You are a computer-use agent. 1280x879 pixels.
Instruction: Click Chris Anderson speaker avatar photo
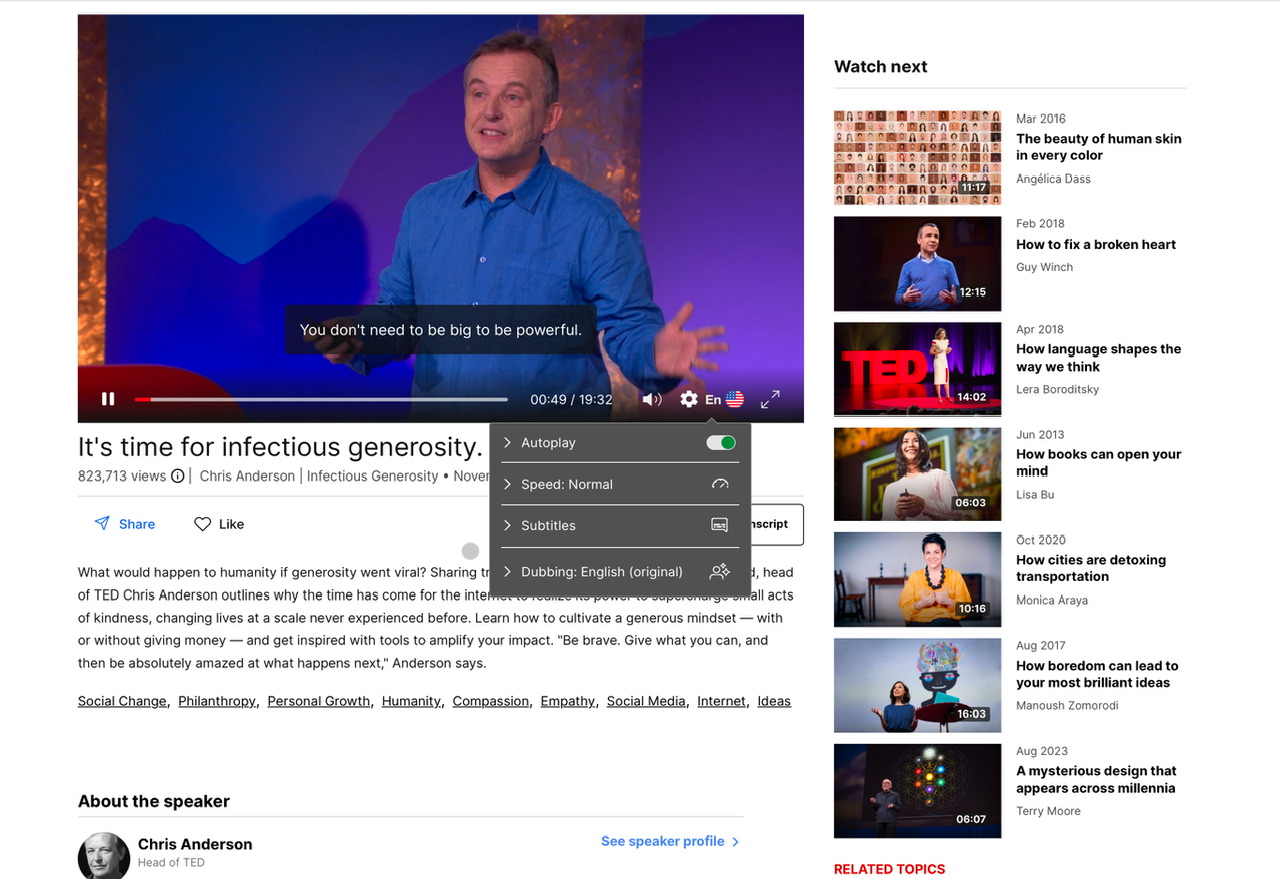(x=104, y=856)
